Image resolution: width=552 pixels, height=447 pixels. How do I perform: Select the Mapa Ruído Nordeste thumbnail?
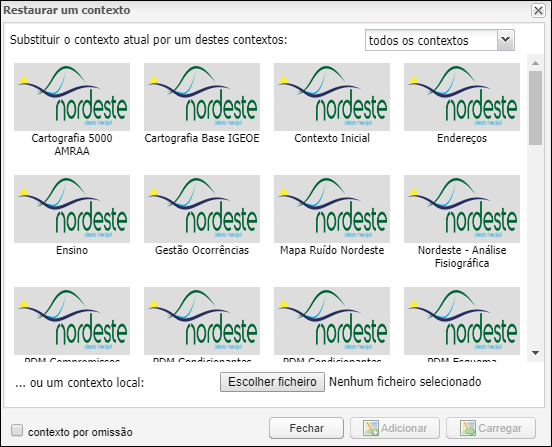tap(332, 209)
